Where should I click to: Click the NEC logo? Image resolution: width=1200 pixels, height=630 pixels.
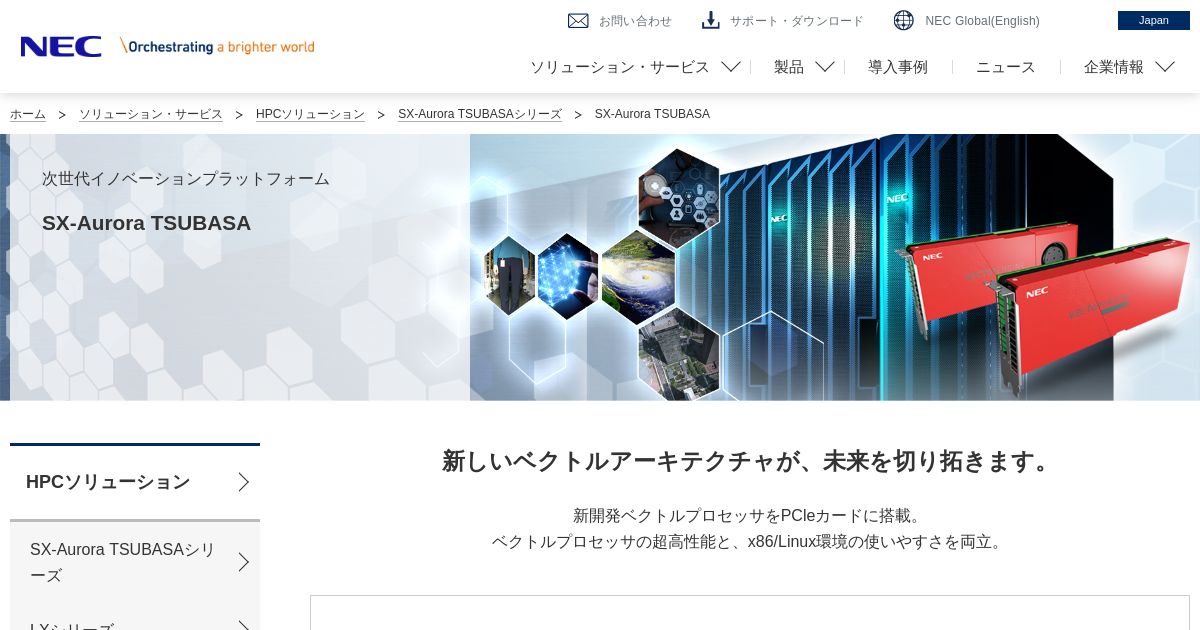61,46
